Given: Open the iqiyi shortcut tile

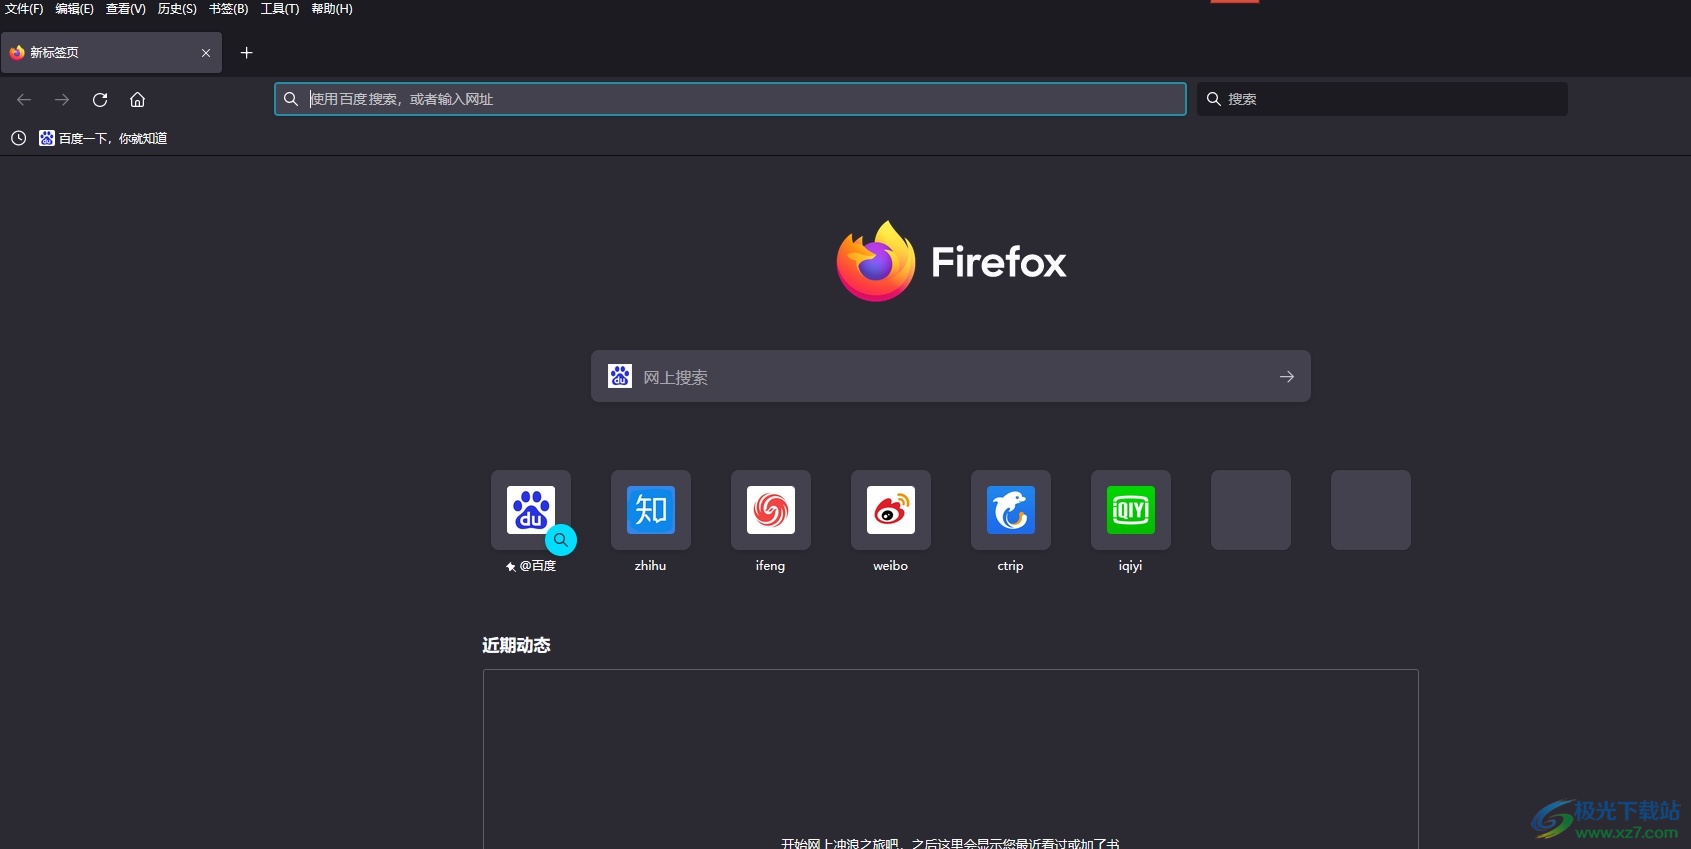Looking at the screenshot, I should (x=1131, y=510).
